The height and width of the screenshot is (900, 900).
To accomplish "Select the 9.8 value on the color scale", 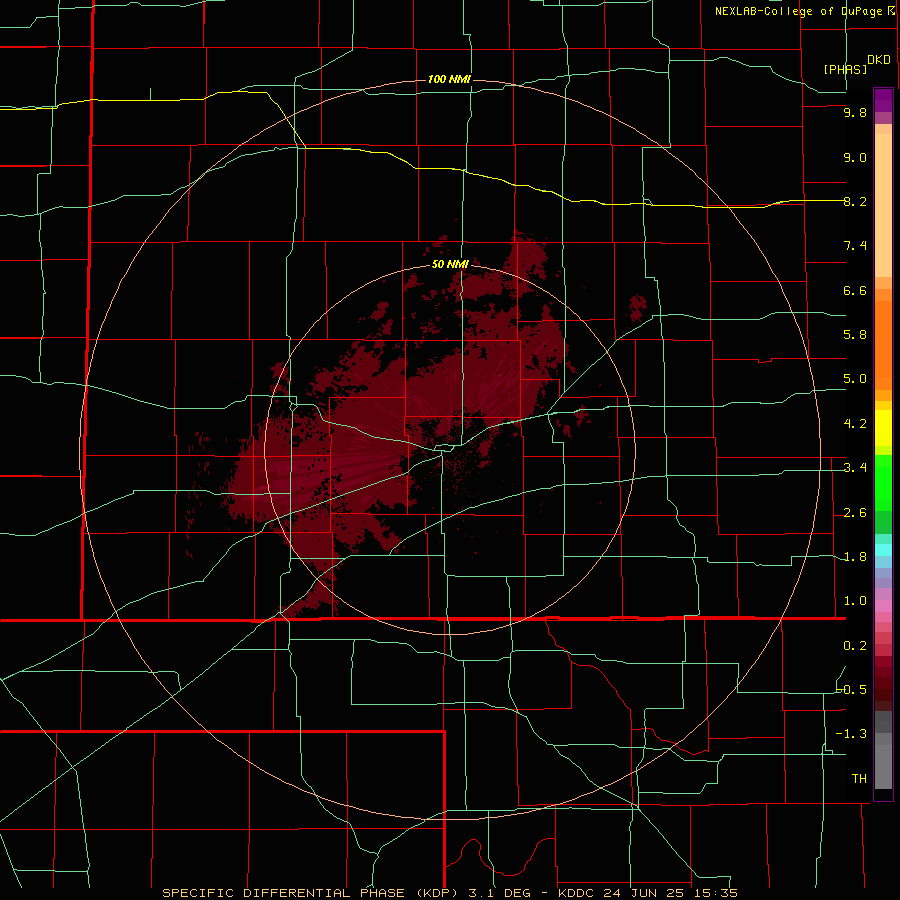I will (855, 112).
